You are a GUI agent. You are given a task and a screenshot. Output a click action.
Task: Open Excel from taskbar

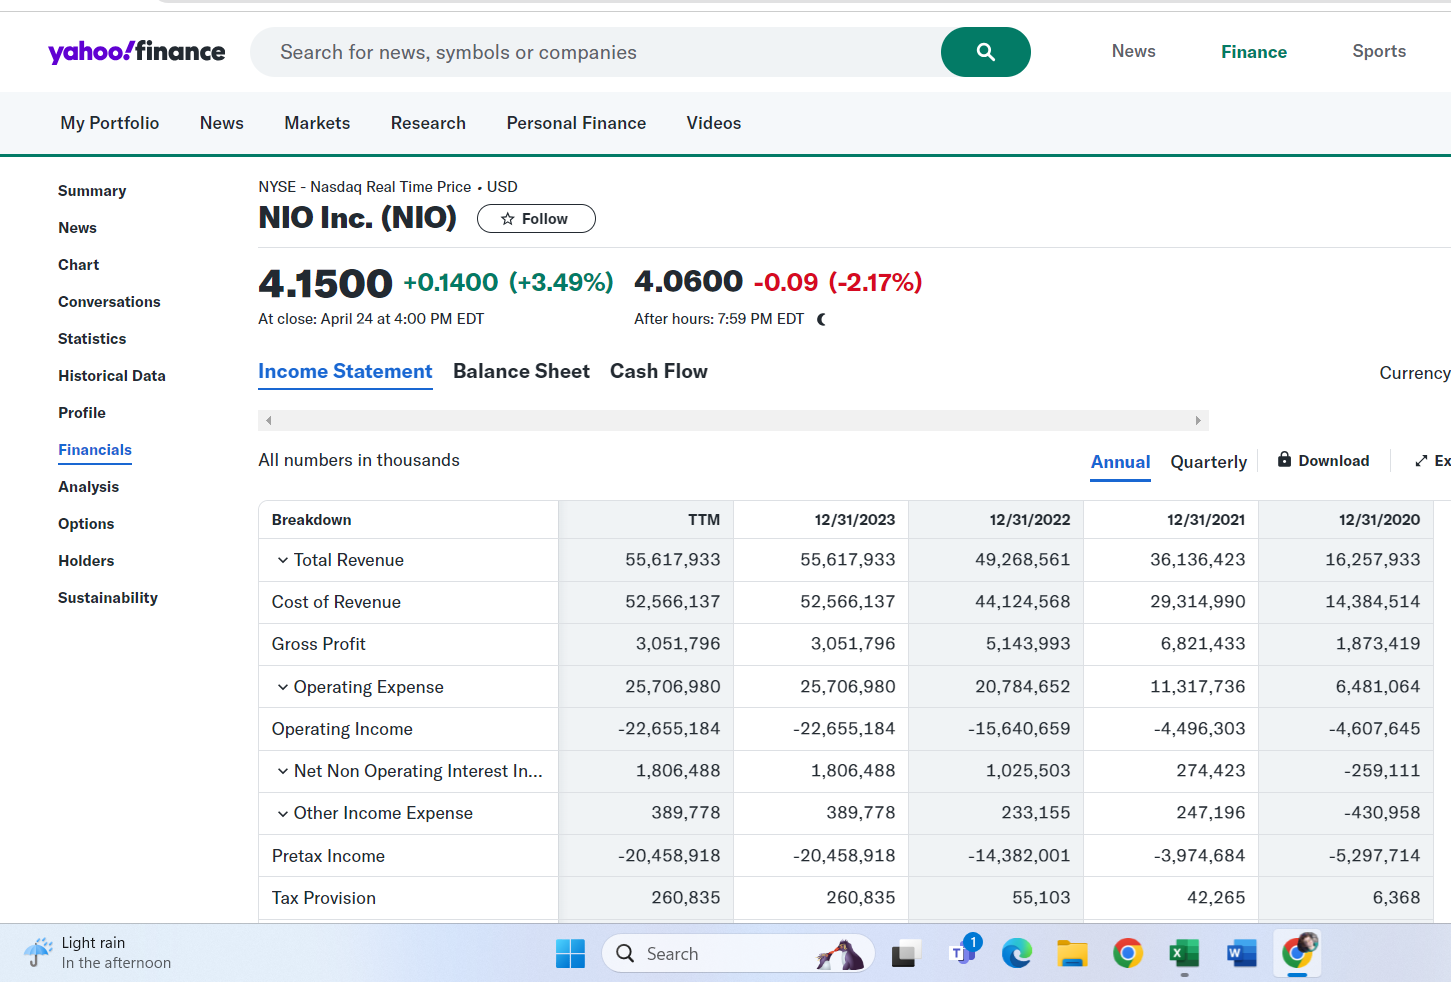tap(1184, 954)
